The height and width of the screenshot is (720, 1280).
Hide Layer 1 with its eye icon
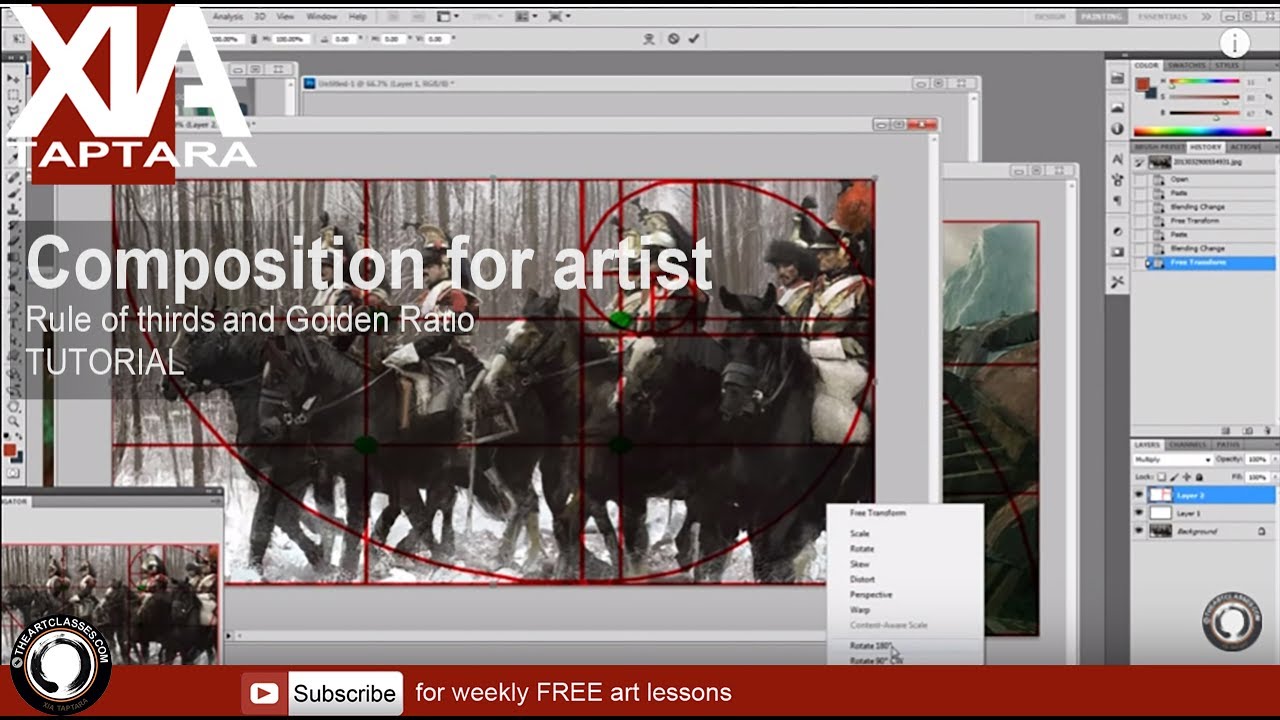click(x=1139, y=513)
